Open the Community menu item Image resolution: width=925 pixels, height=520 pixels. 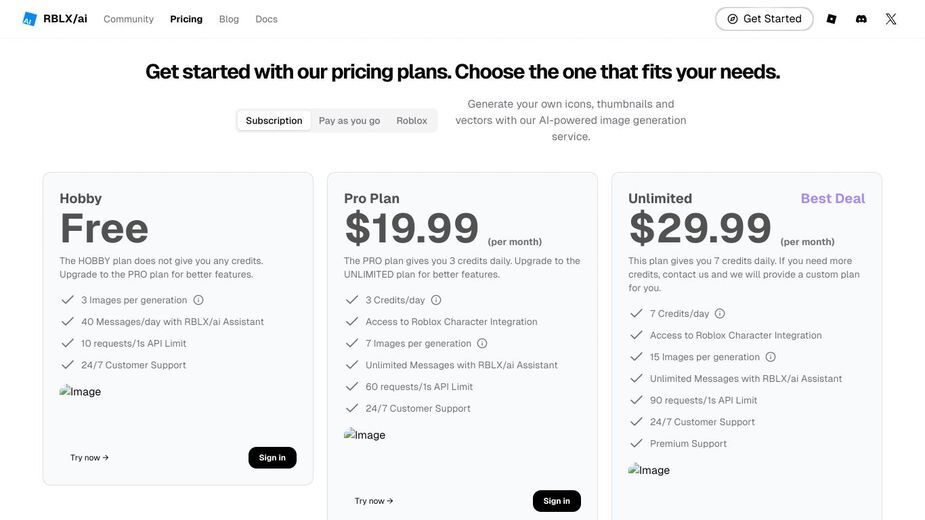129,19
